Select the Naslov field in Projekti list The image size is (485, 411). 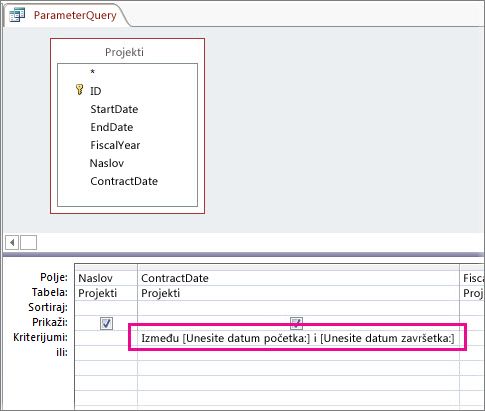point(107,163)
